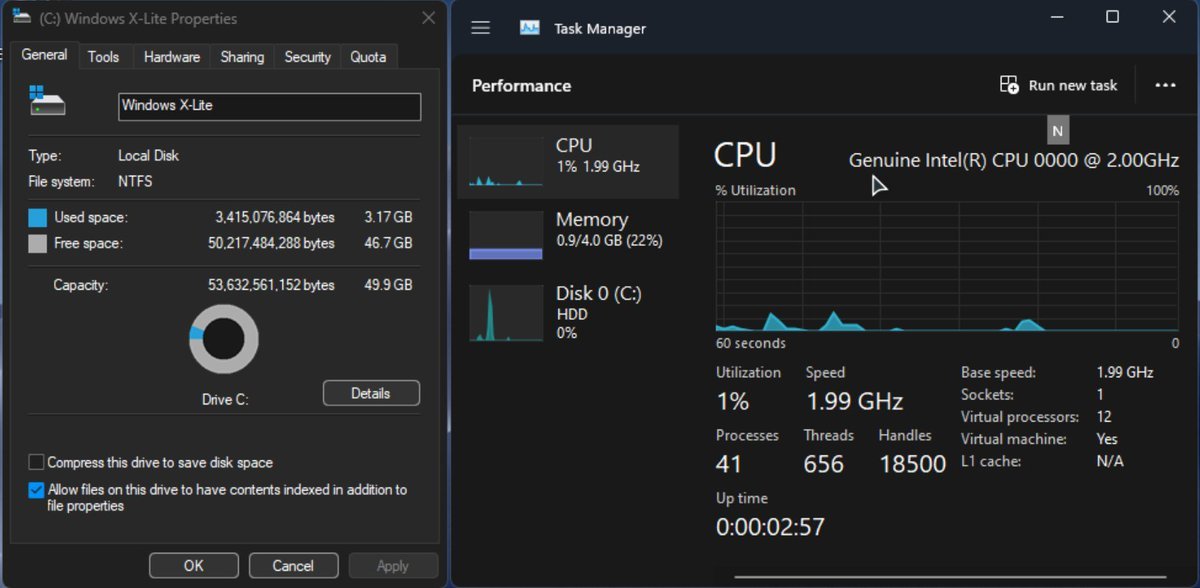Click the Run new task icon
The width and height of the screenshot is (1200, 588).
pos(1009,85)
